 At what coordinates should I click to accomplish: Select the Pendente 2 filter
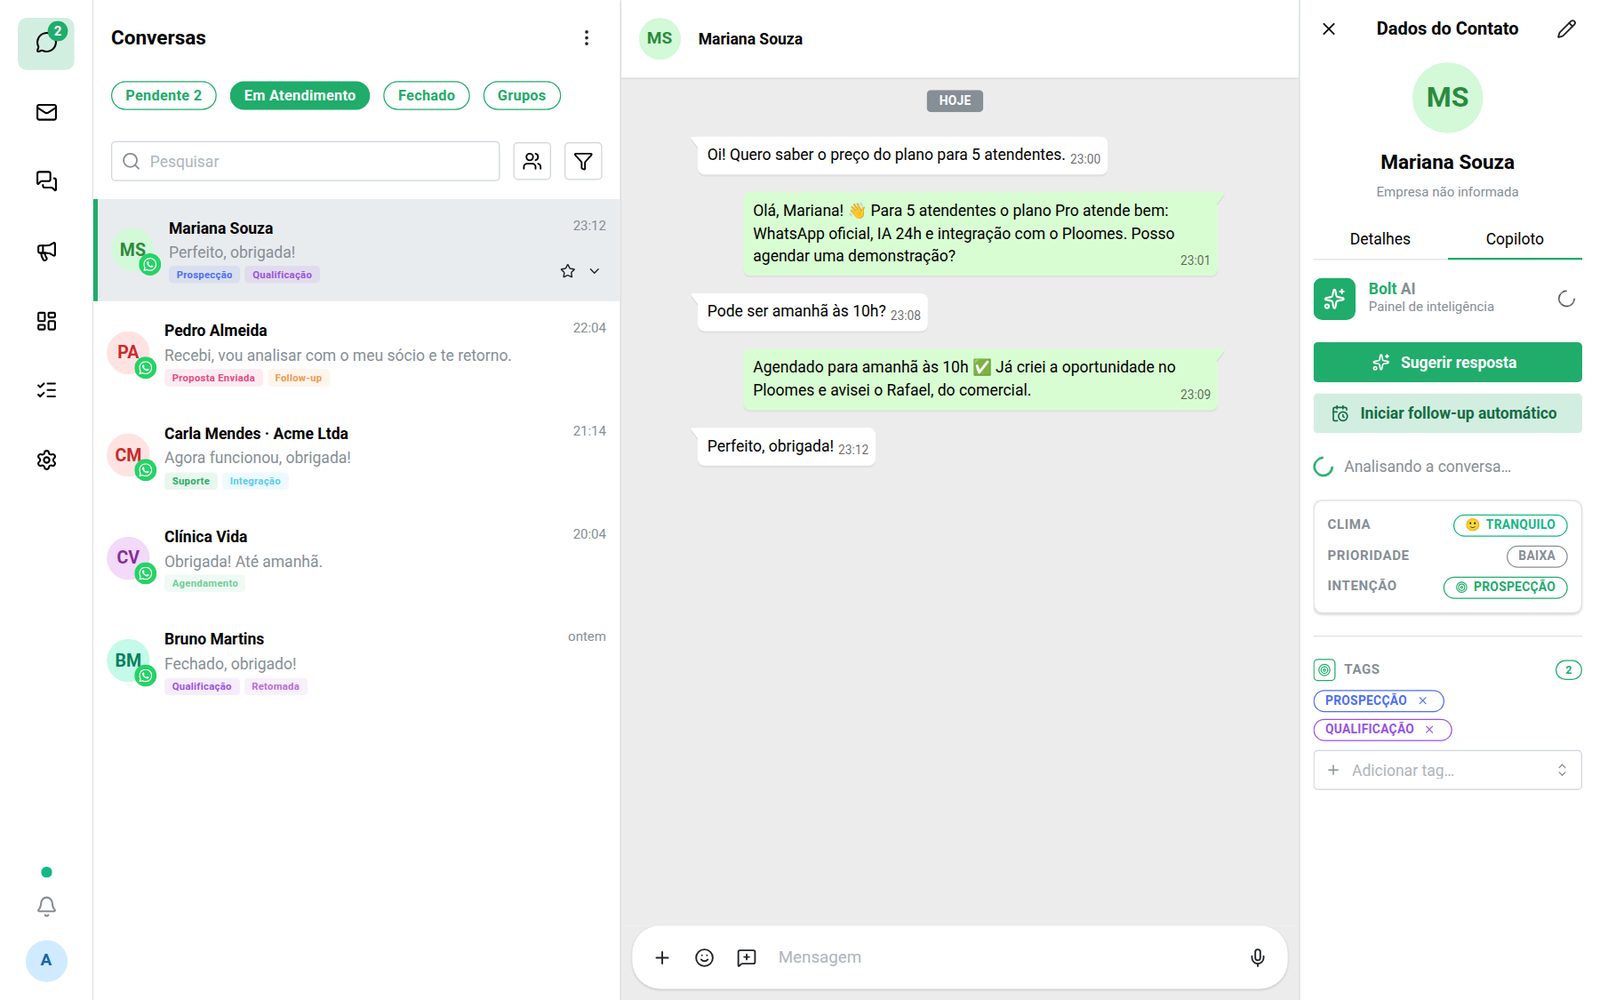(163, 96)
